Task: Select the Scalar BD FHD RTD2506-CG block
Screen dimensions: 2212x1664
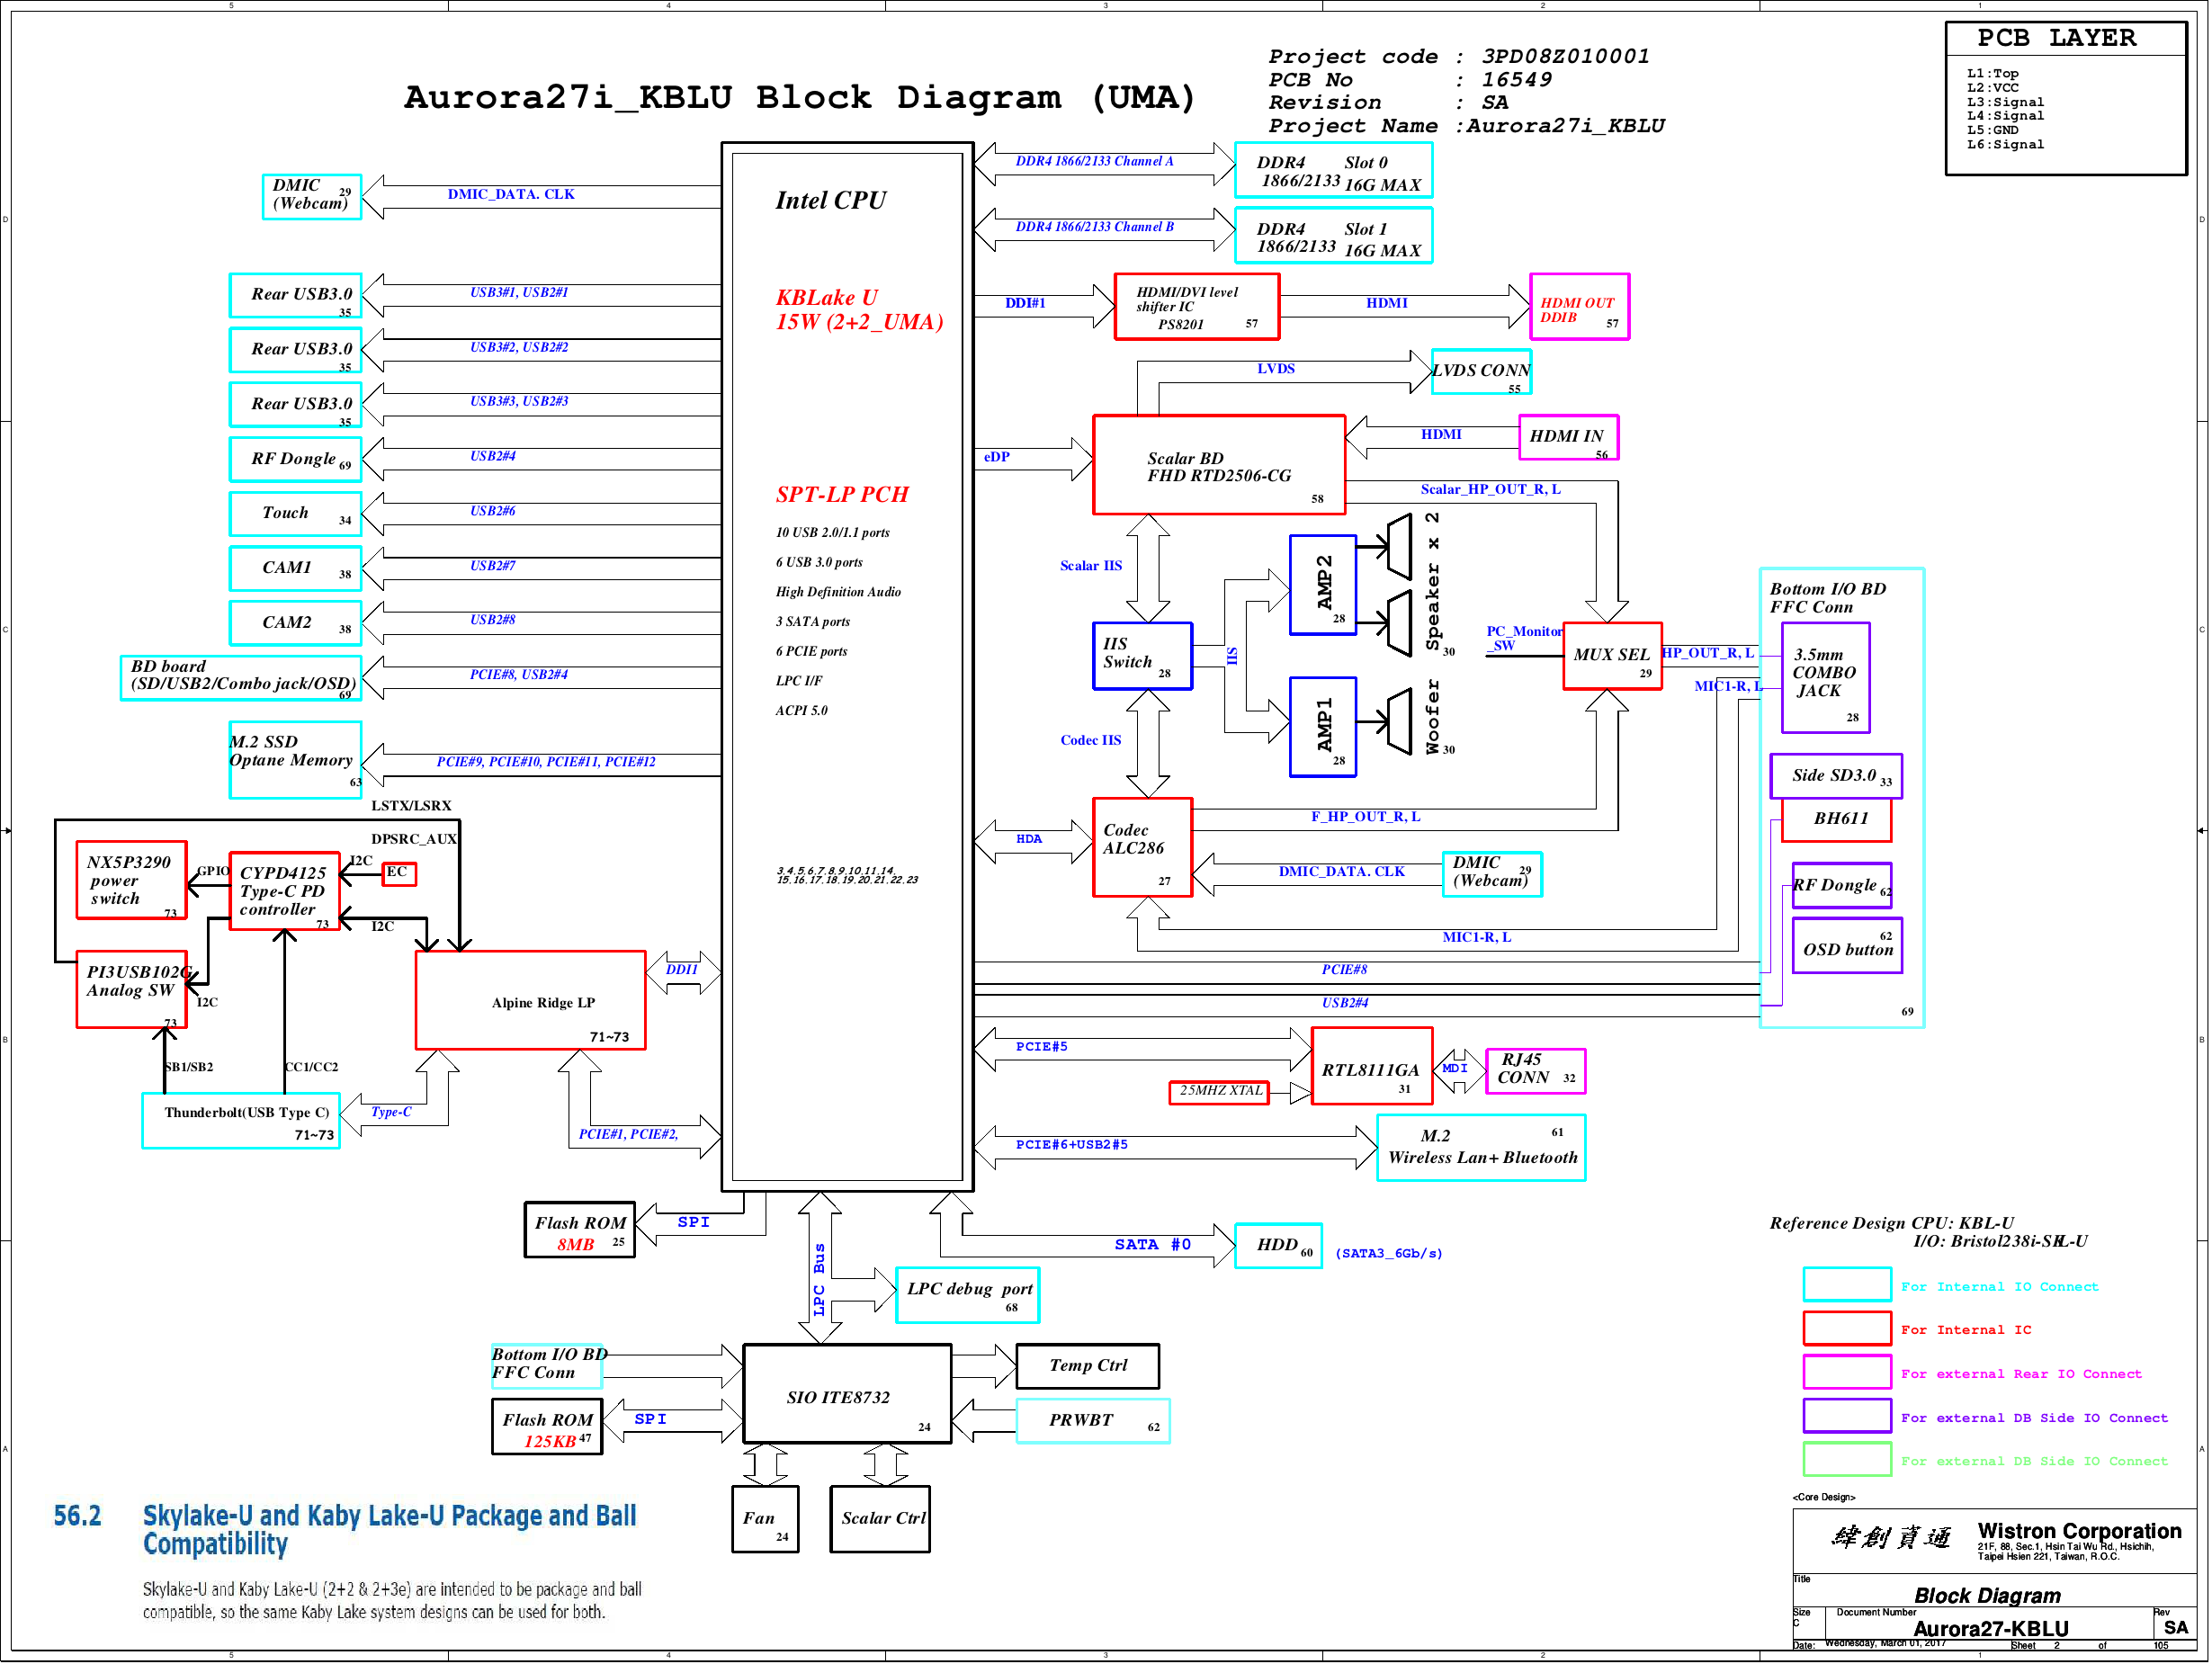Action: coord(1219,465)
